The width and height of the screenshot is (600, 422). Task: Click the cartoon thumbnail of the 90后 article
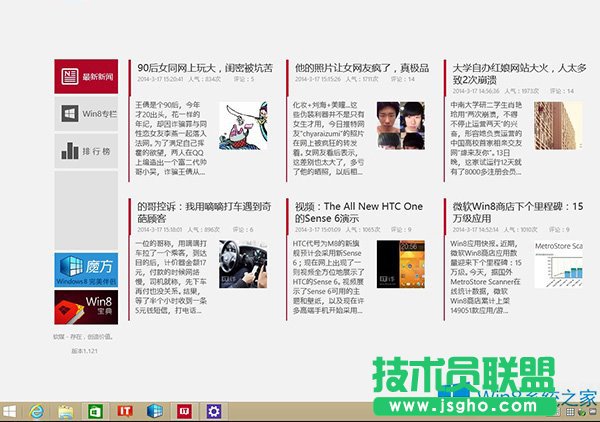243,125
